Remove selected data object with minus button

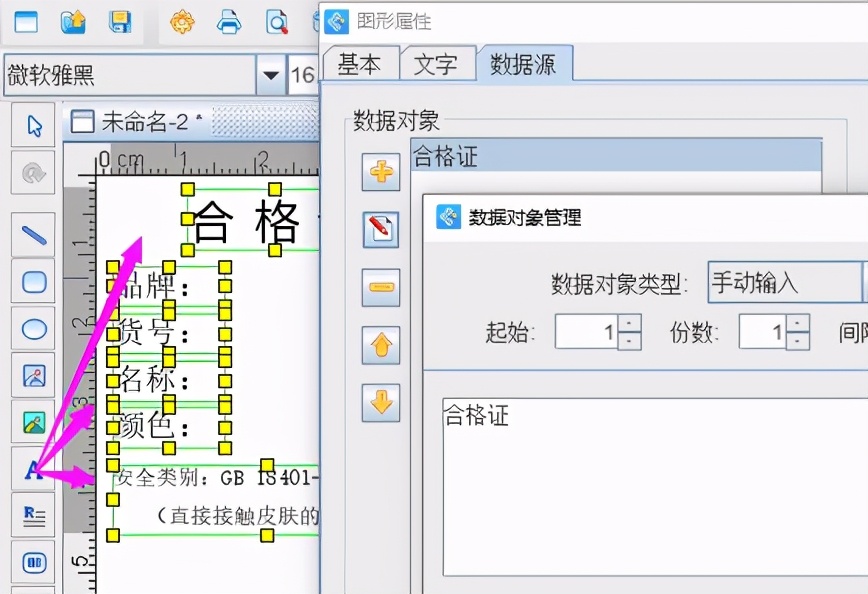[381, 288]
